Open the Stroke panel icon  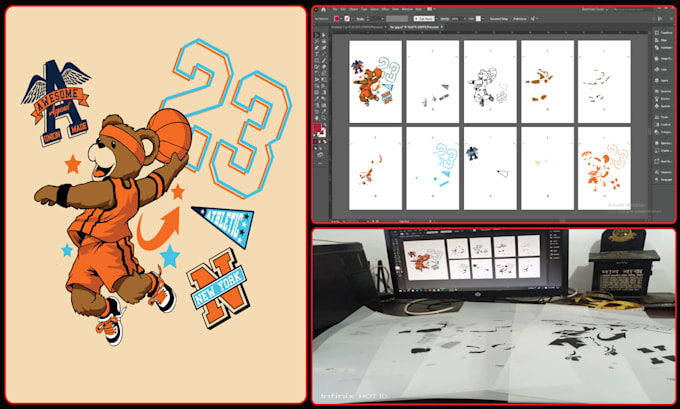(657, 117)
